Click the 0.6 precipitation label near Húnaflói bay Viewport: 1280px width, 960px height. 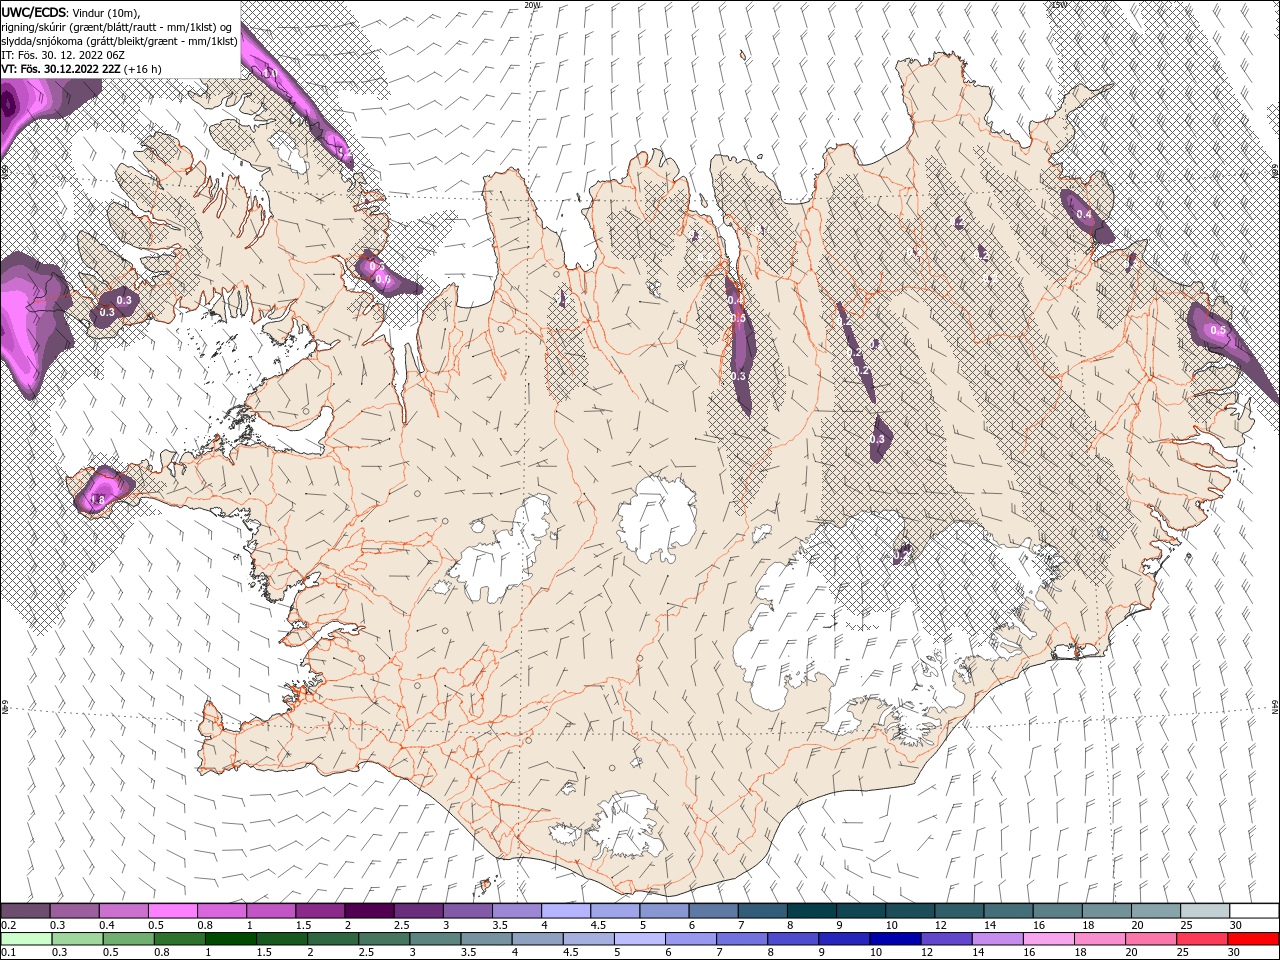click(x=382, y=279)
